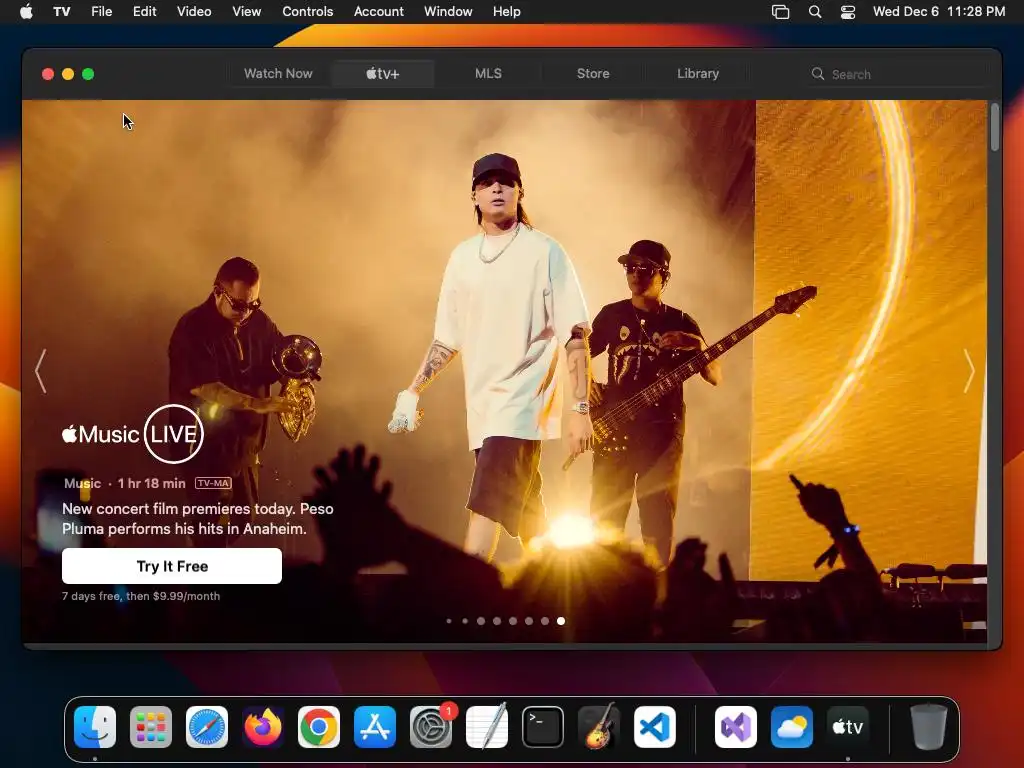Switch to the MLS tab
1024x768 pixels.
pos(488,74)
